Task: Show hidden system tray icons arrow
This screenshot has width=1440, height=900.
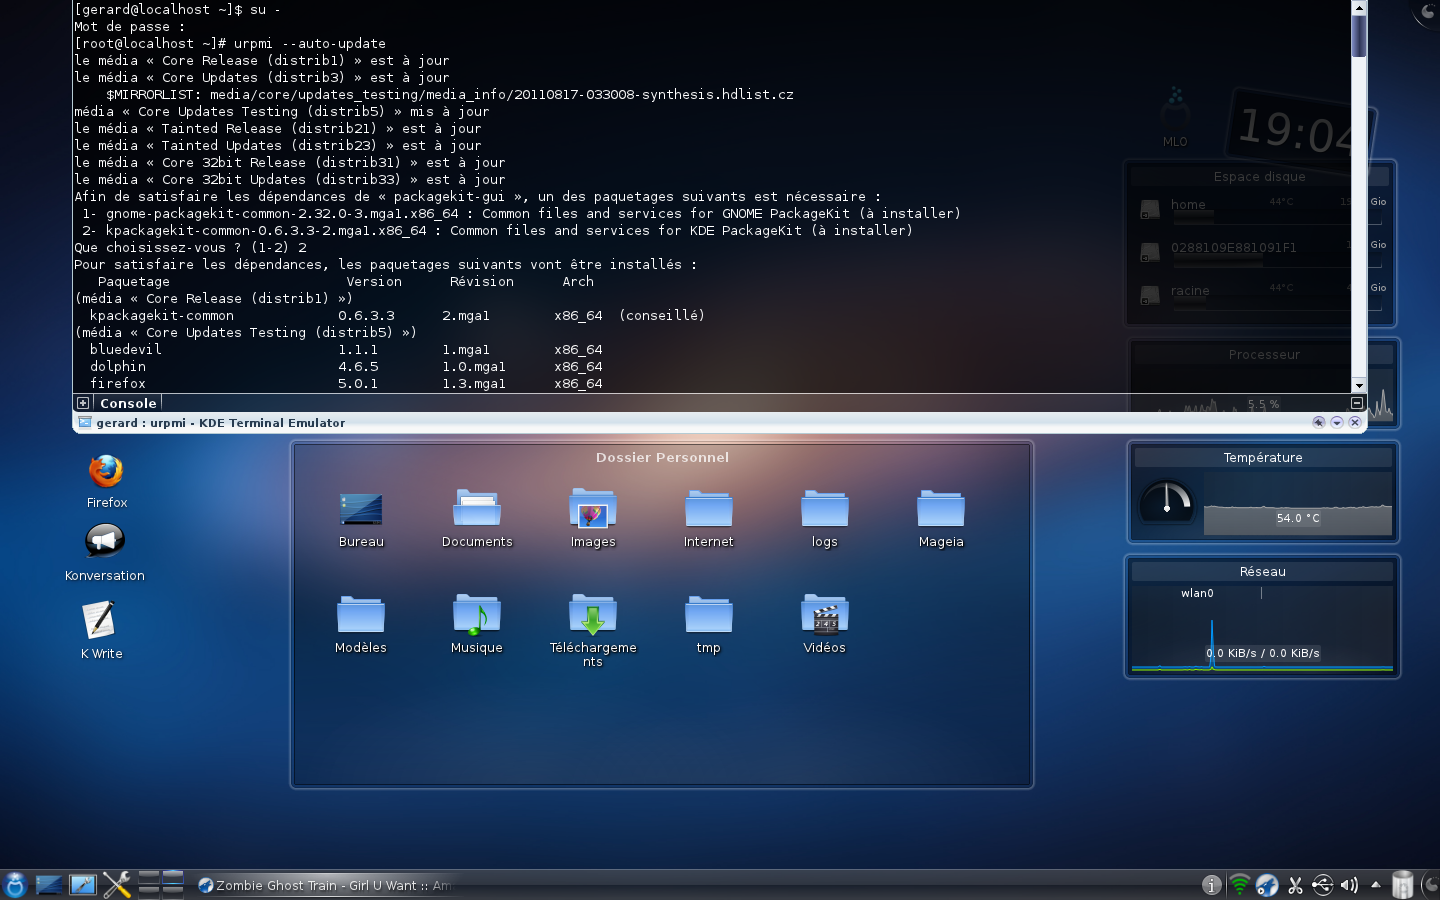Action: pyautogui.click(x=1376, y=885)
